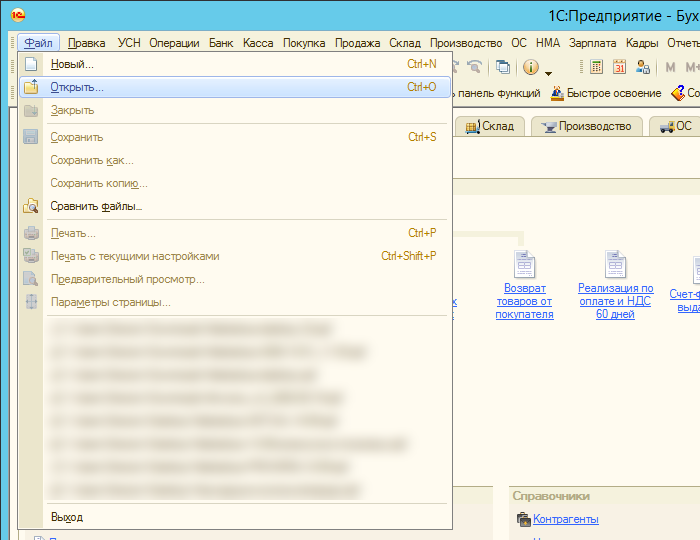Open the Контрагенты reference link
Viewport: 700px width, 540px height.
coord(566,519)
